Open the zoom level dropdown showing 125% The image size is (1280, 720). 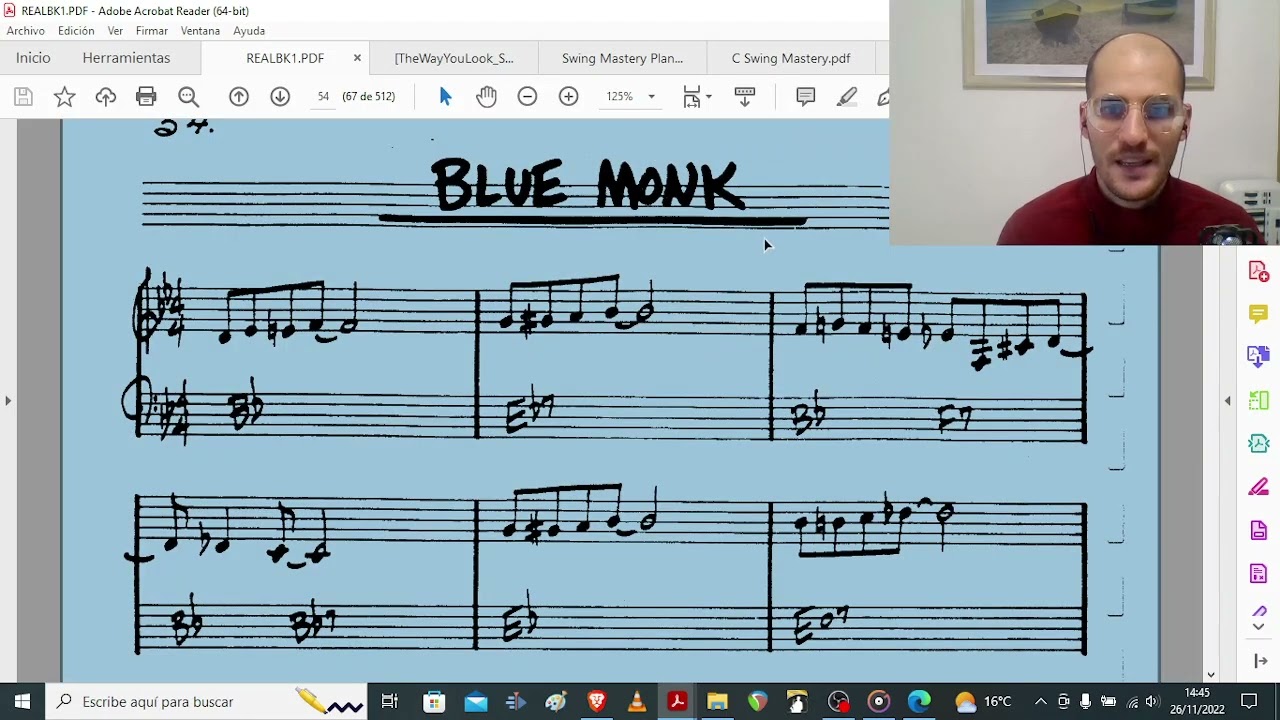click(630, 96)
